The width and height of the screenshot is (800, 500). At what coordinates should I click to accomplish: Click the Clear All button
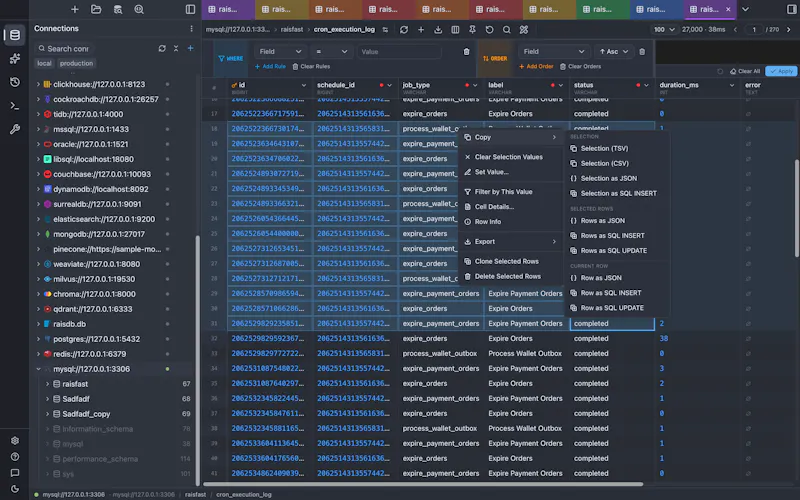coord(745,71)
